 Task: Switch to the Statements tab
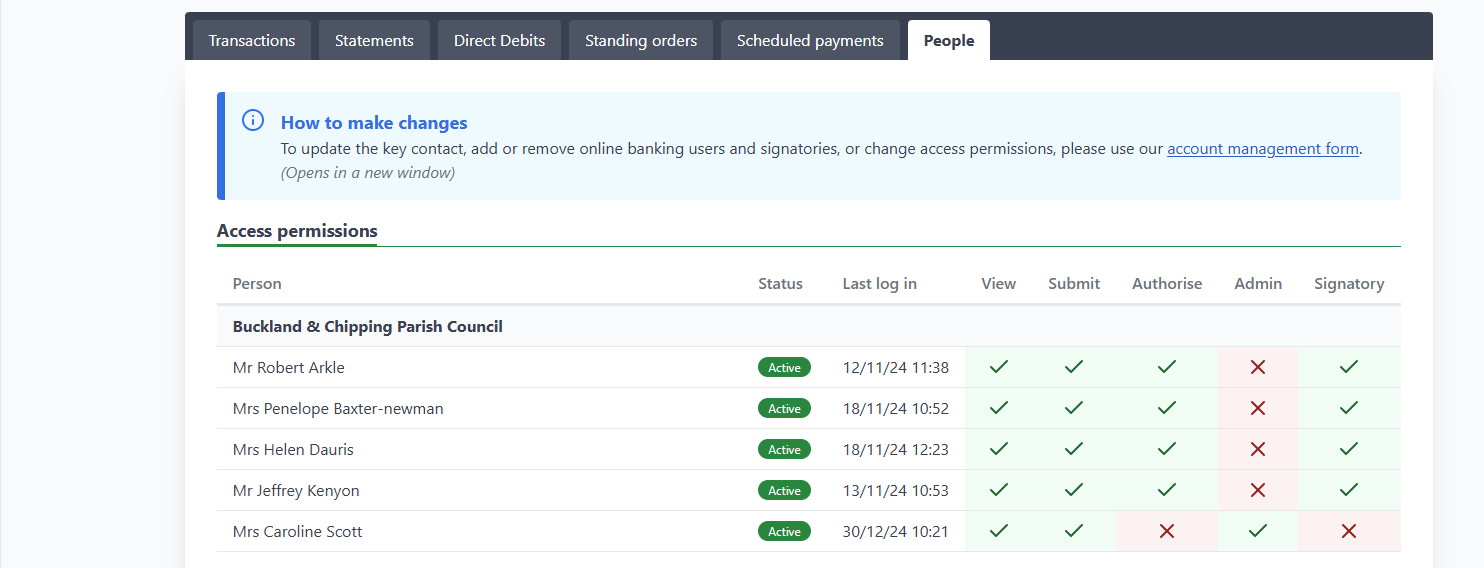(x=374, y=41)
